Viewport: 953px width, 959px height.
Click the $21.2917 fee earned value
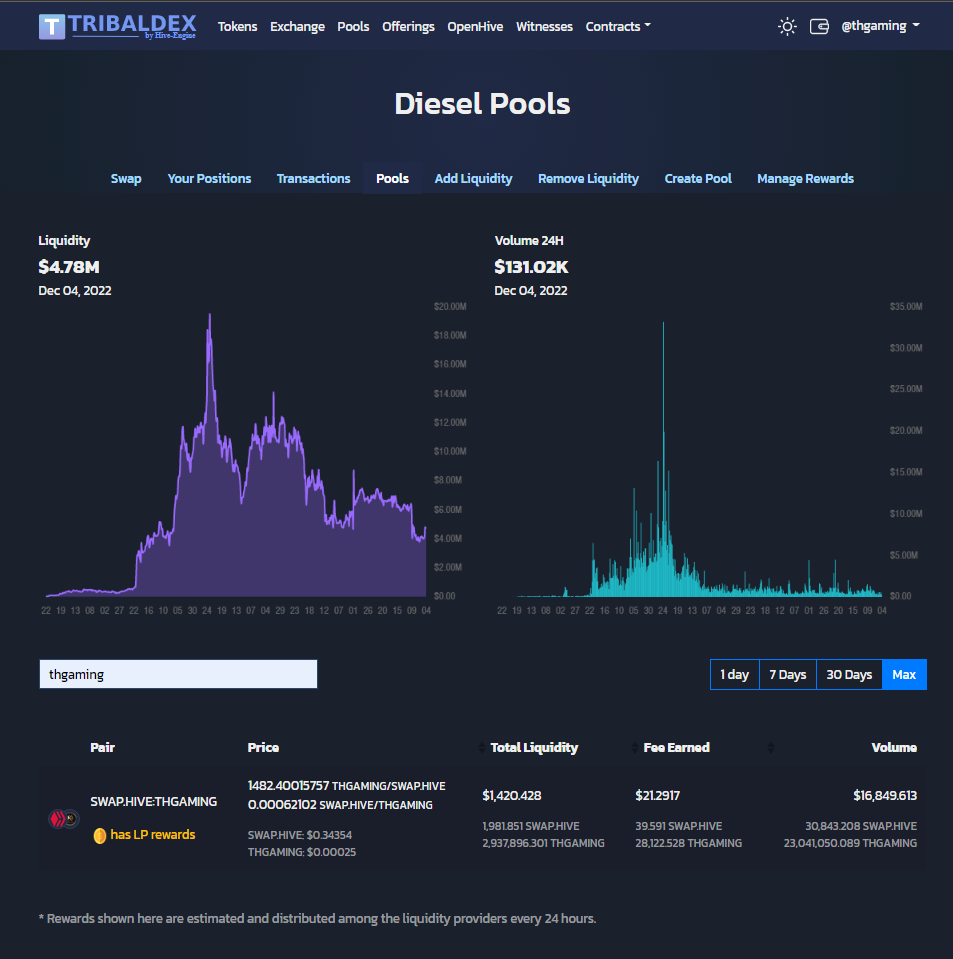(x=658, y=795)
